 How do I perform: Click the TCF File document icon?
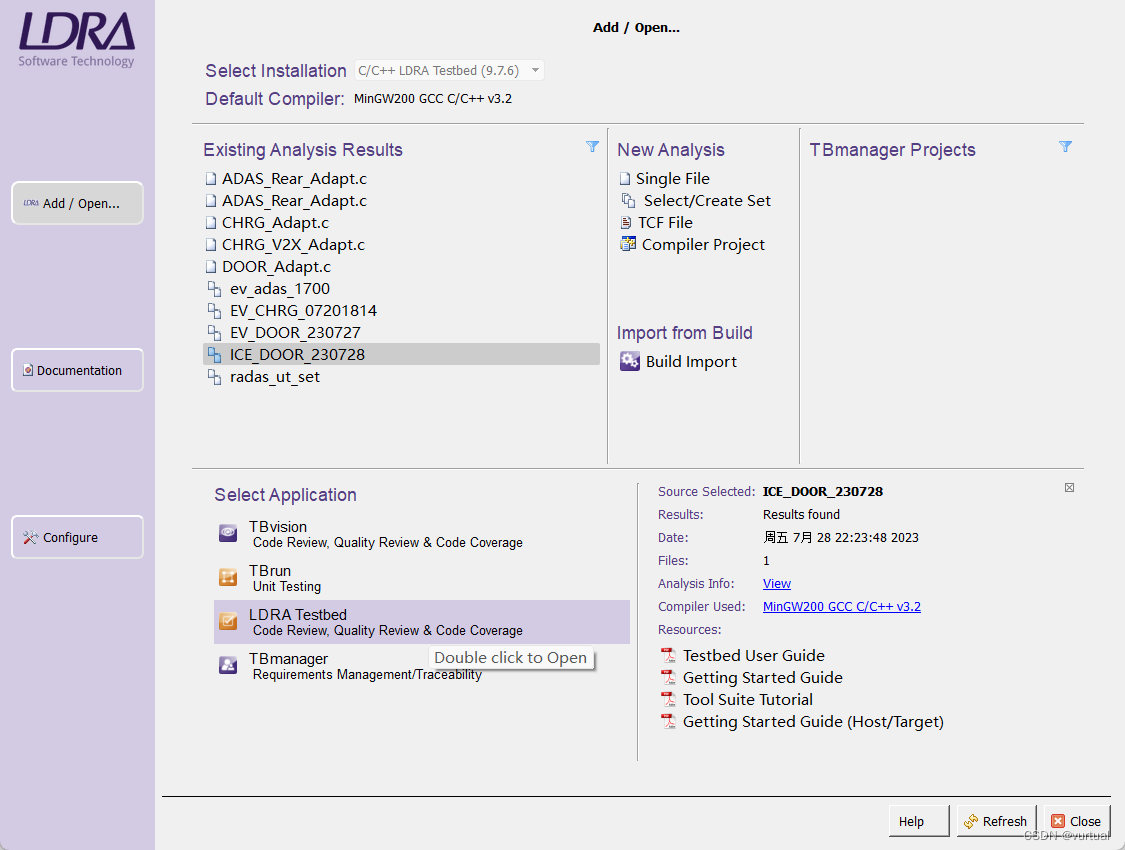coord(626,222)
